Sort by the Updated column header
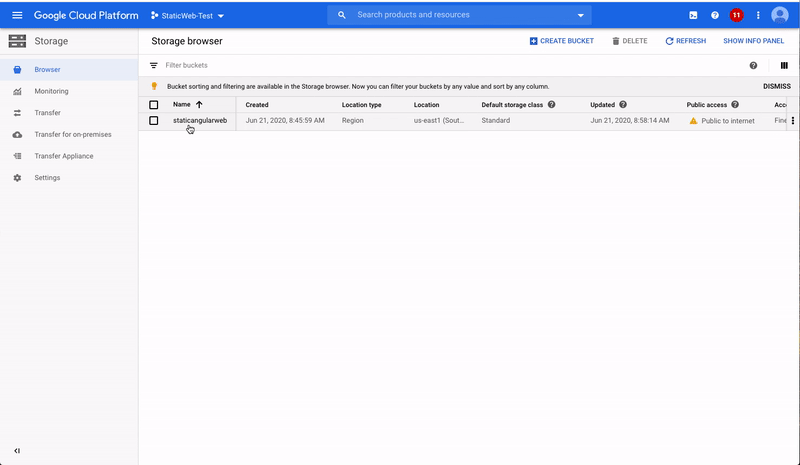The image size is (800, 465). [x=603, y=105]
